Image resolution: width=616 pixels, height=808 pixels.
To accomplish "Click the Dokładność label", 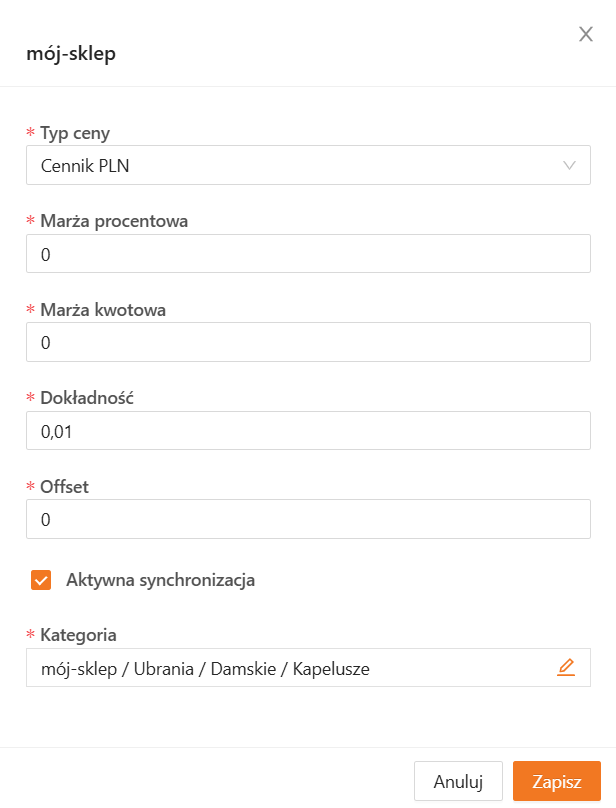I will pos(87,398).
